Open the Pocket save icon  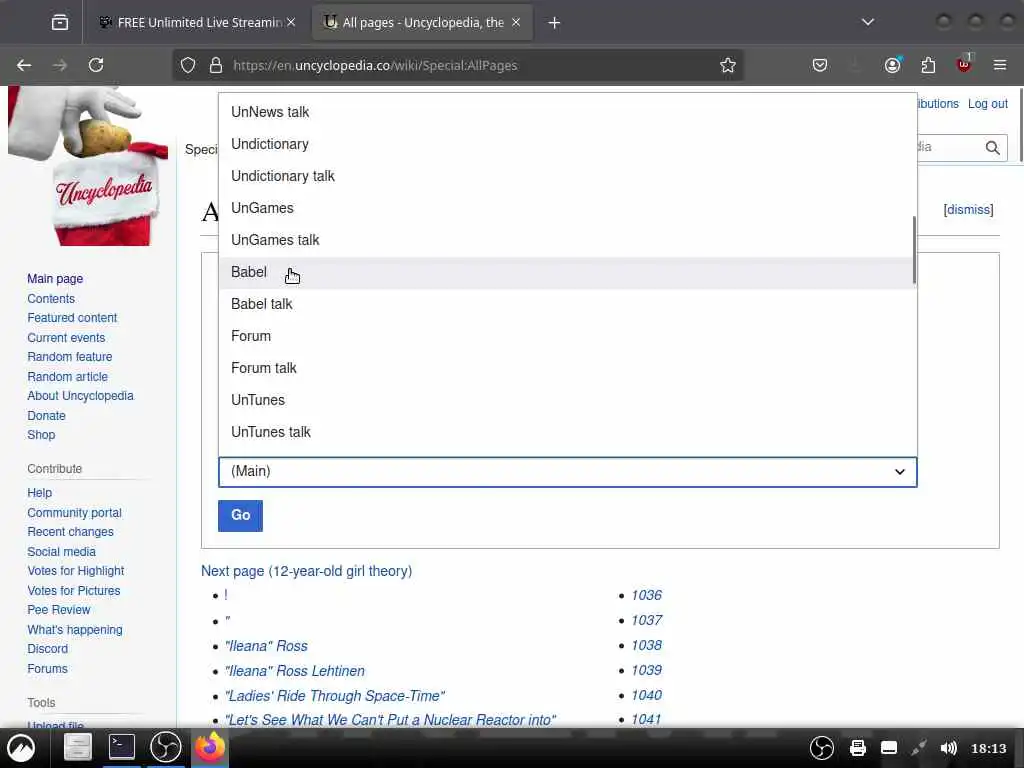820,65
